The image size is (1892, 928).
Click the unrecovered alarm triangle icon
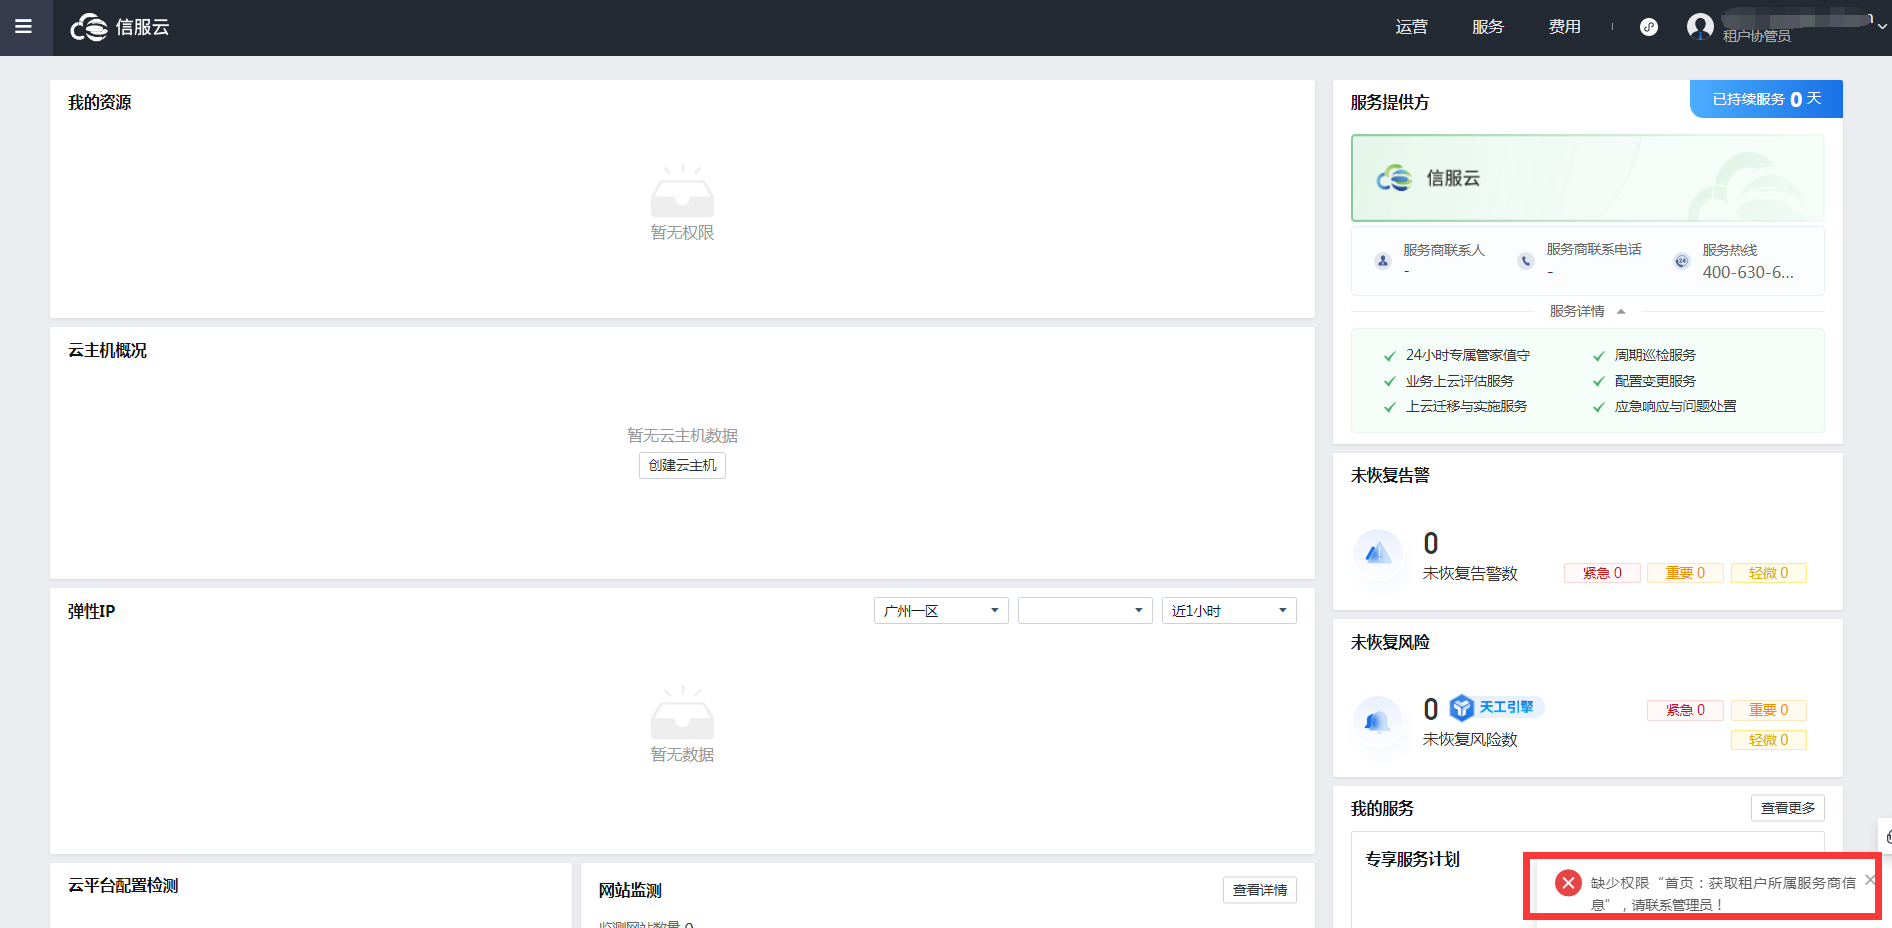pyautogui.click(x=1378, y=553)
